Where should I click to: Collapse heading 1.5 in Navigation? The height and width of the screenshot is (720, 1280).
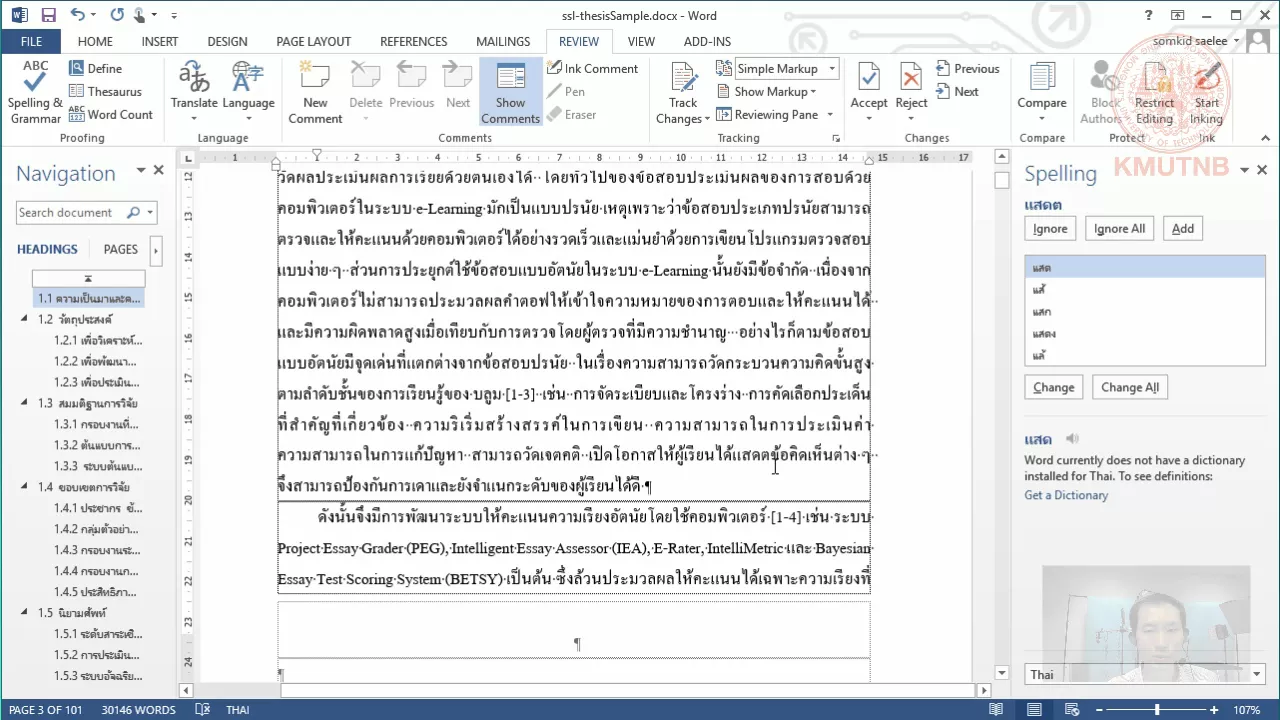(x=25, y=612)
